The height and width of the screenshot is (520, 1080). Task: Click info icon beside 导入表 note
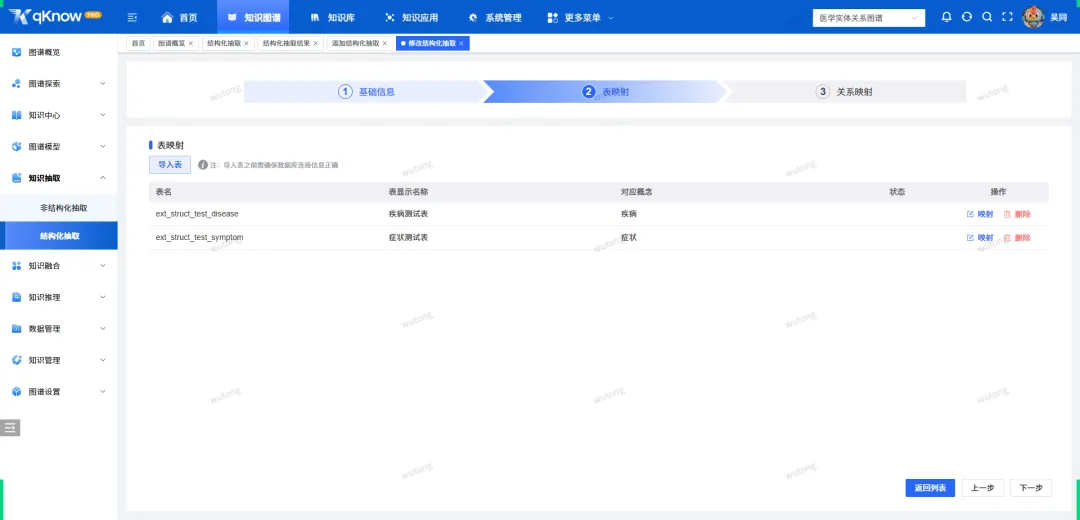[x=202, y=165]
